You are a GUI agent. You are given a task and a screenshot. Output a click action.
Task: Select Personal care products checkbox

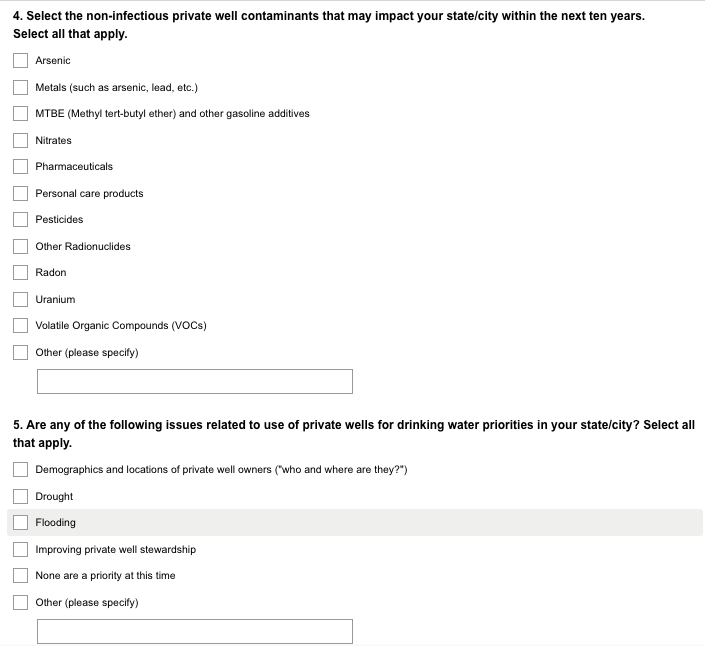coord(20,193)
